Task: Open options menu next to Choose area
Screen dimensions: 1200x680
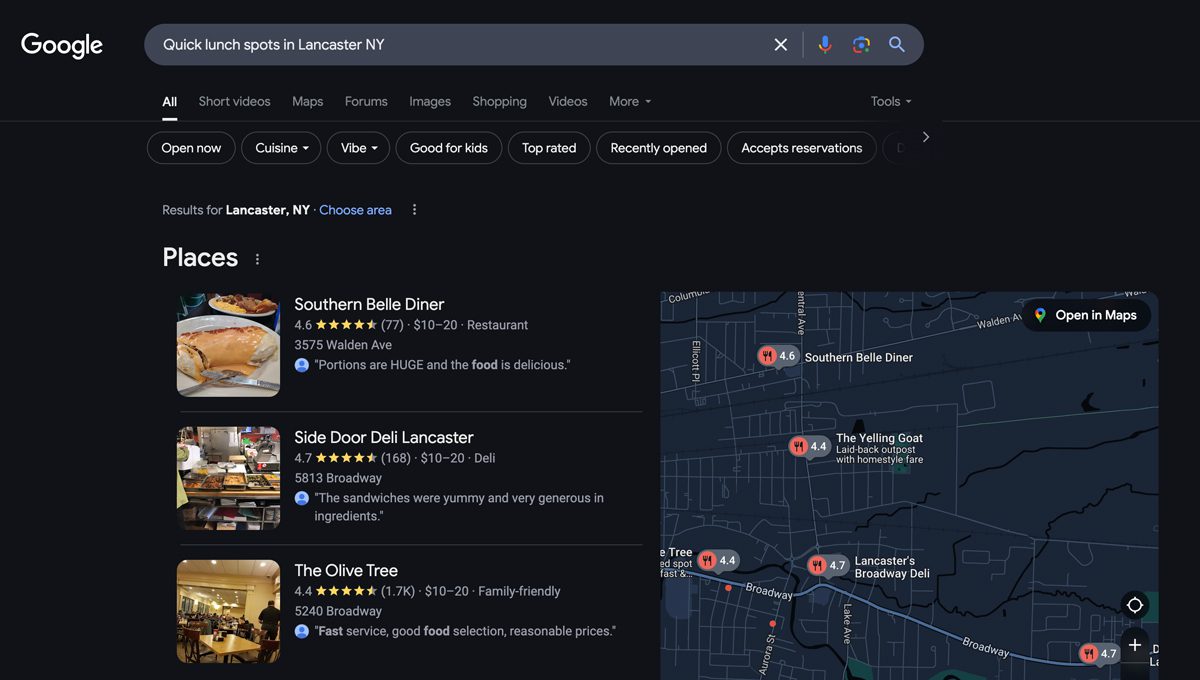Action: click(x=414, y=210)
